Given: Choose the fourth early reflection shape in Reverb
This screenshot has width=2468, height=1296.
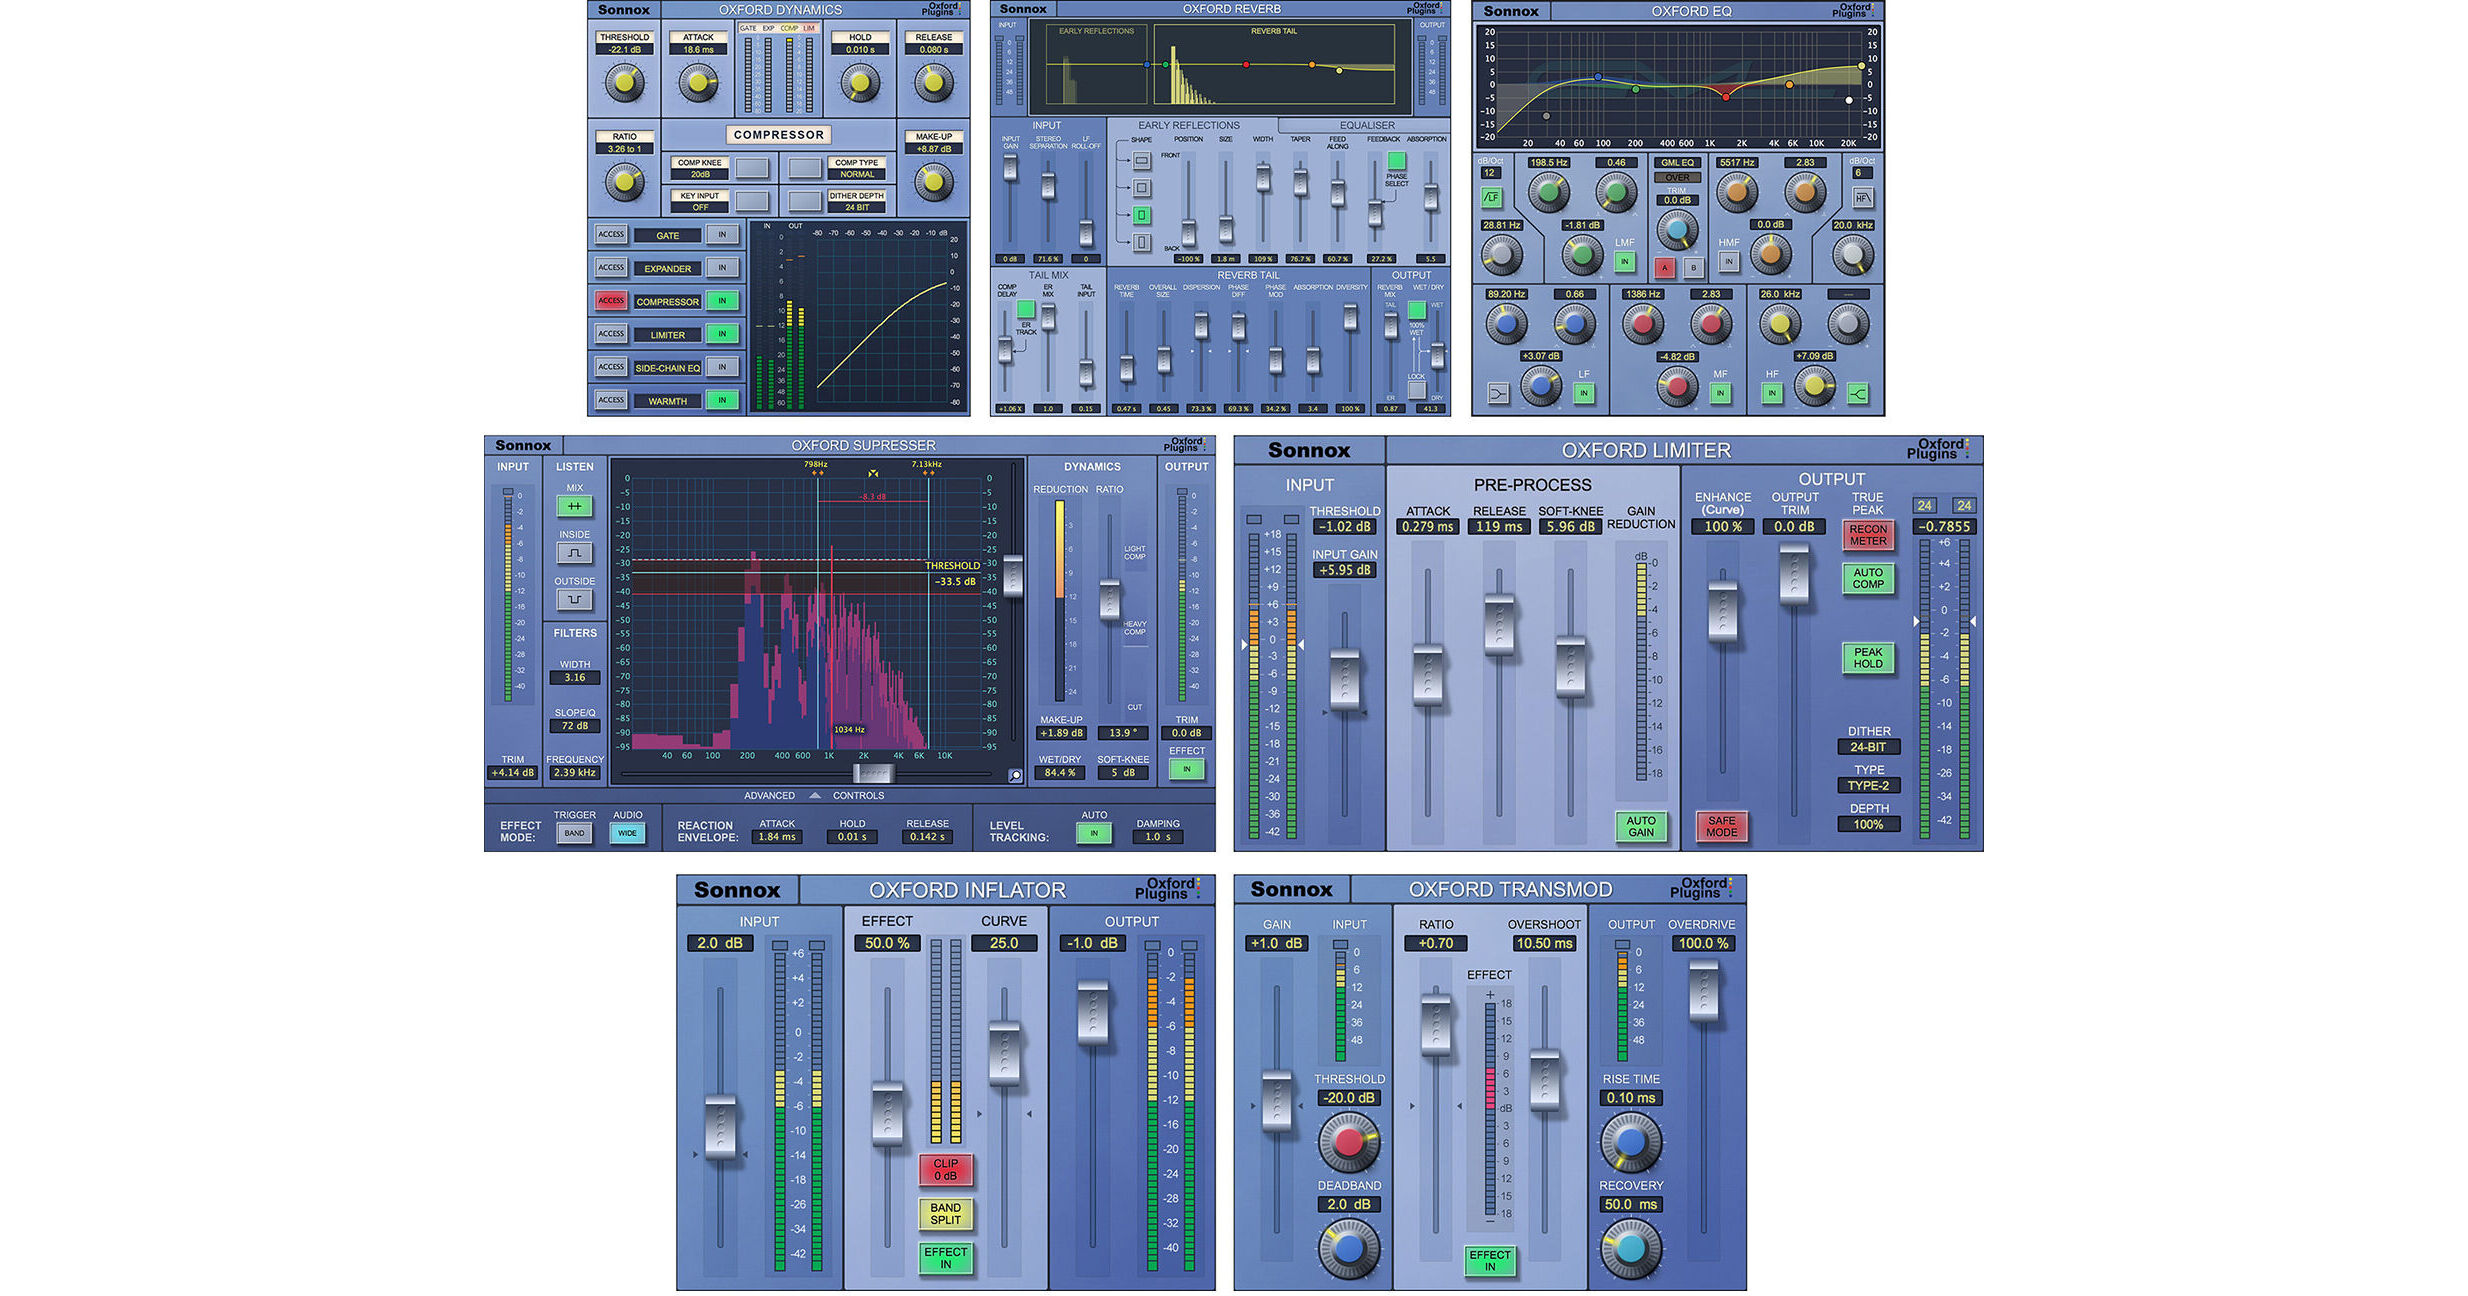Looking at the screenshot, I should tap(1142, 242).
